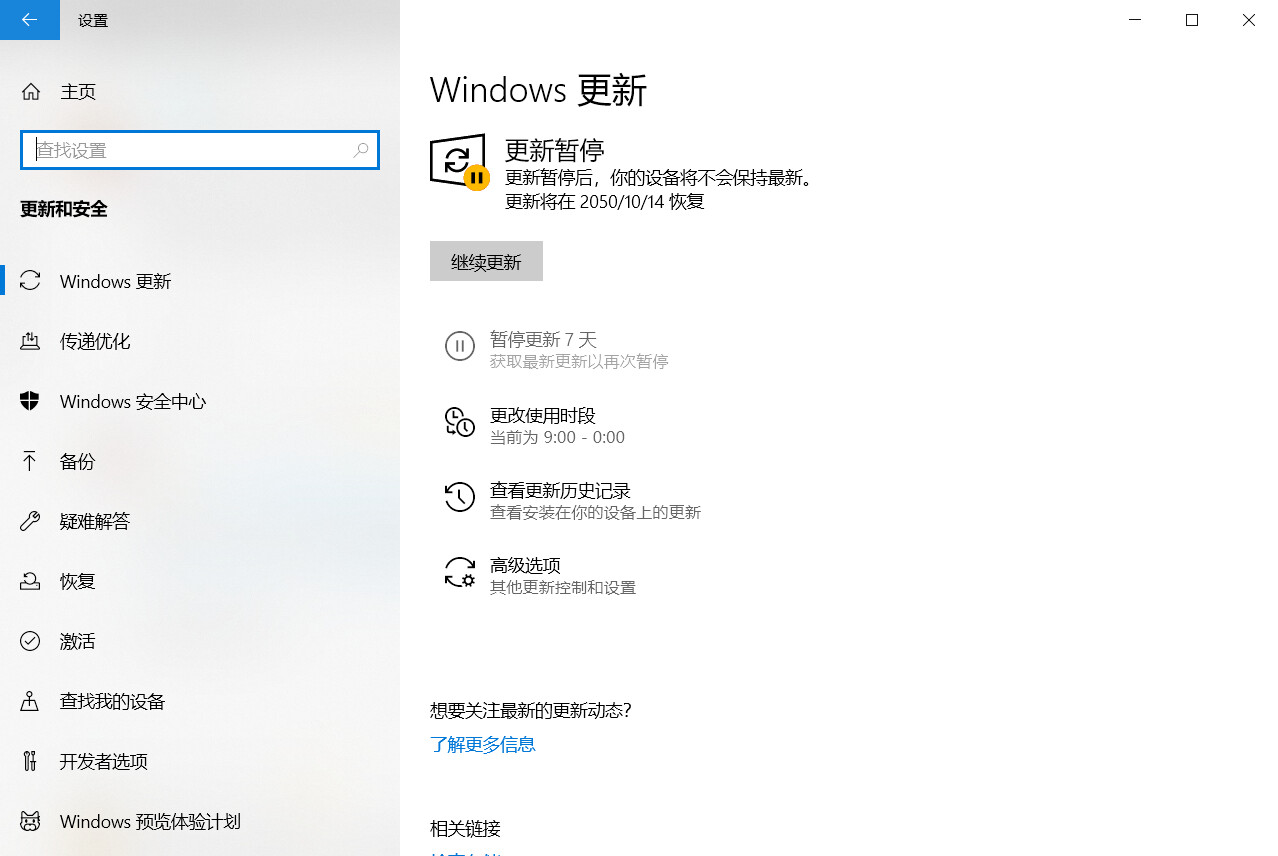Image resolution: width=1278 pixels, height=856 pixels.
Task: Click the 开发者选项 tools icon
Action: [x=30, y=761]
